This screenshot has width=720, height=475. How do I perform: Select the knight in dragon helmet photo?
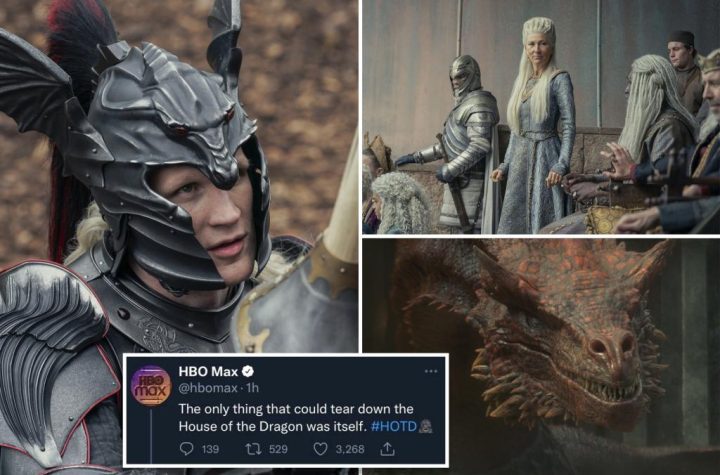tap(179, 176)
